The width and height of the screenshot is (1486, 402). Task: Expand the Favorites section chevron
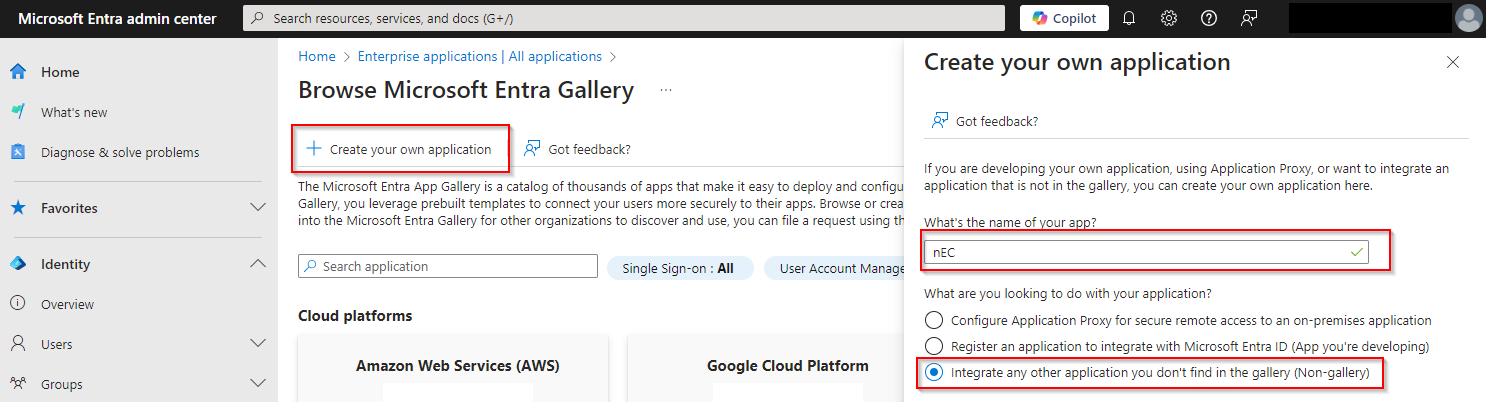258,208
